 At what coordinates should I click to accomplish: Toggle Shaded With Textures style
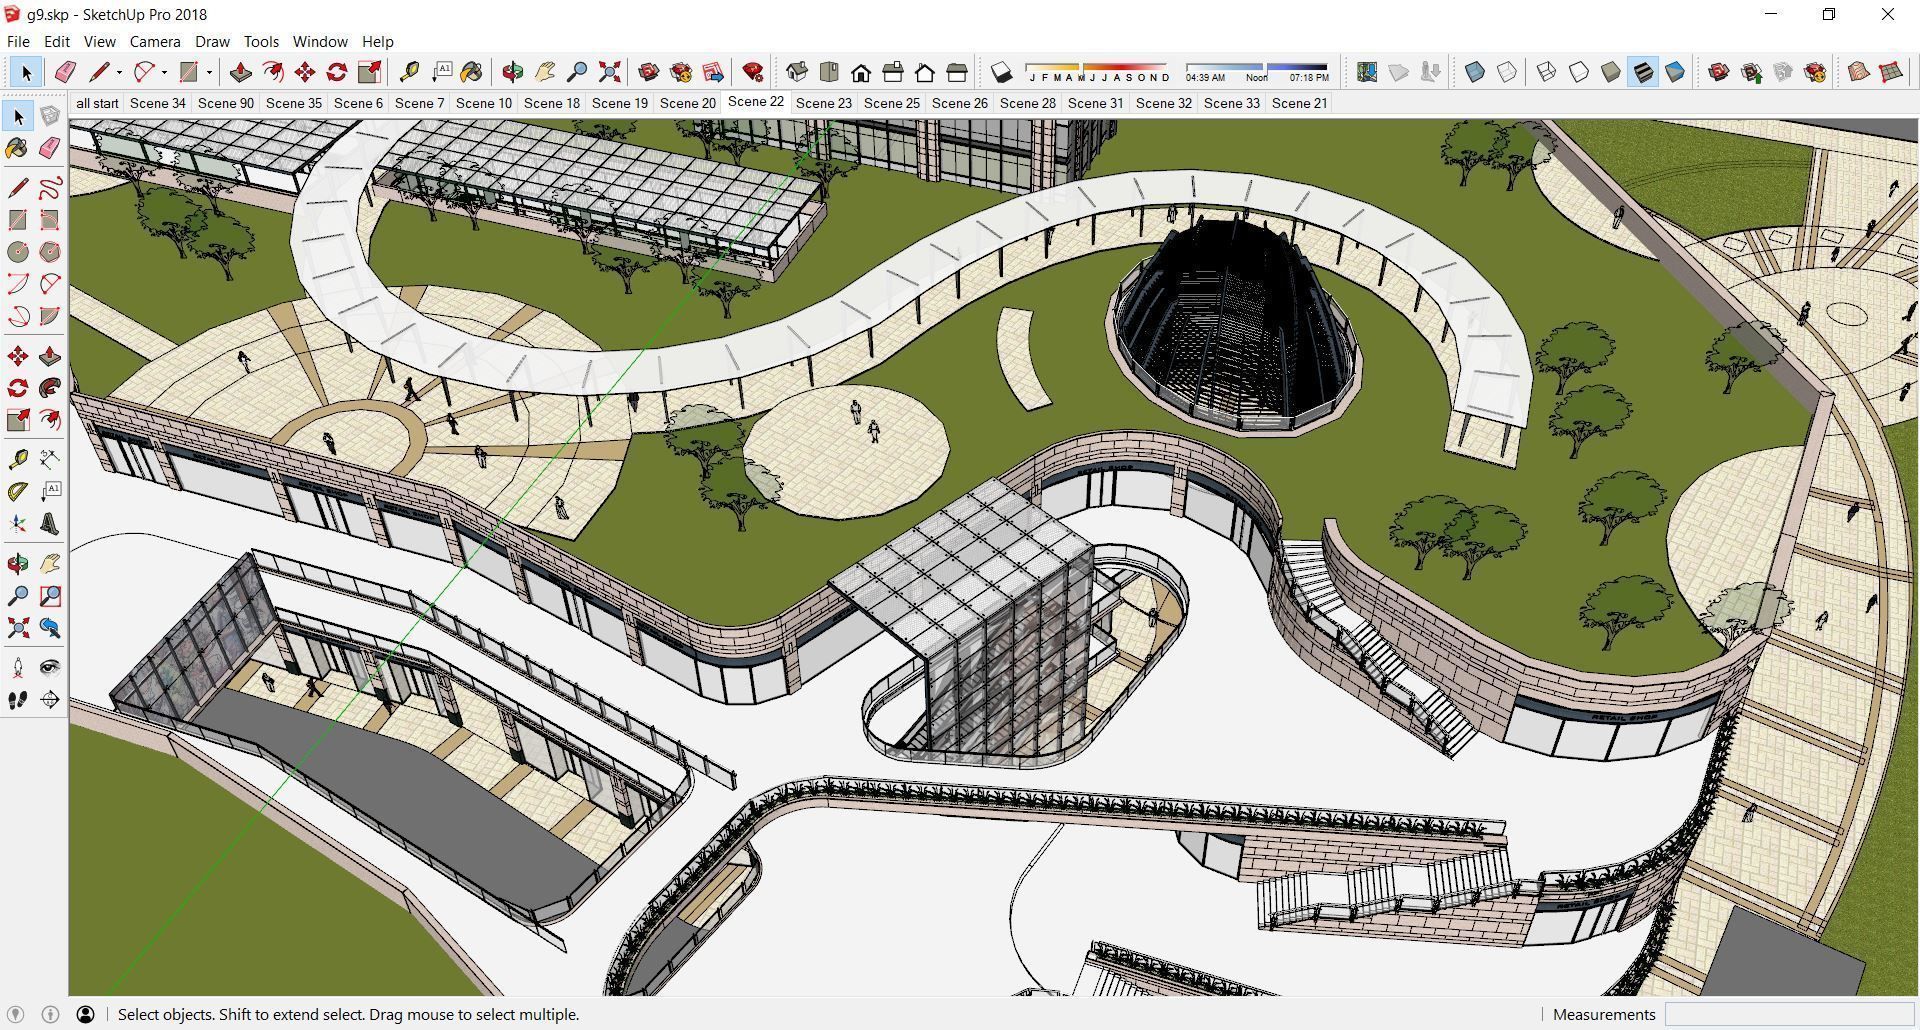click(1643, 72)
